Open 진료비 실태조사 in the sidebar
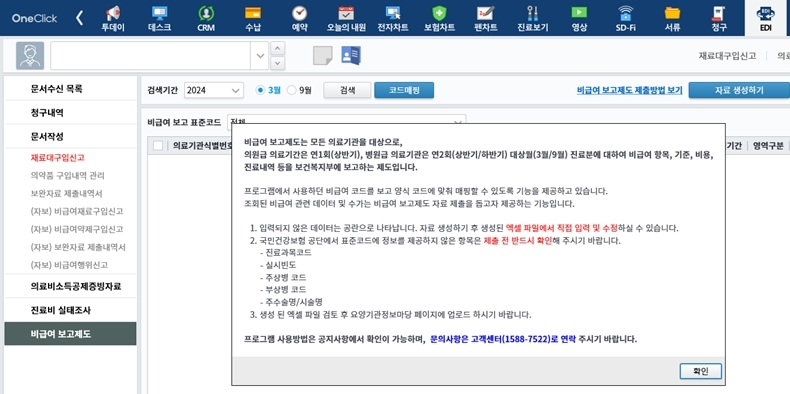 tap(70, 310)
